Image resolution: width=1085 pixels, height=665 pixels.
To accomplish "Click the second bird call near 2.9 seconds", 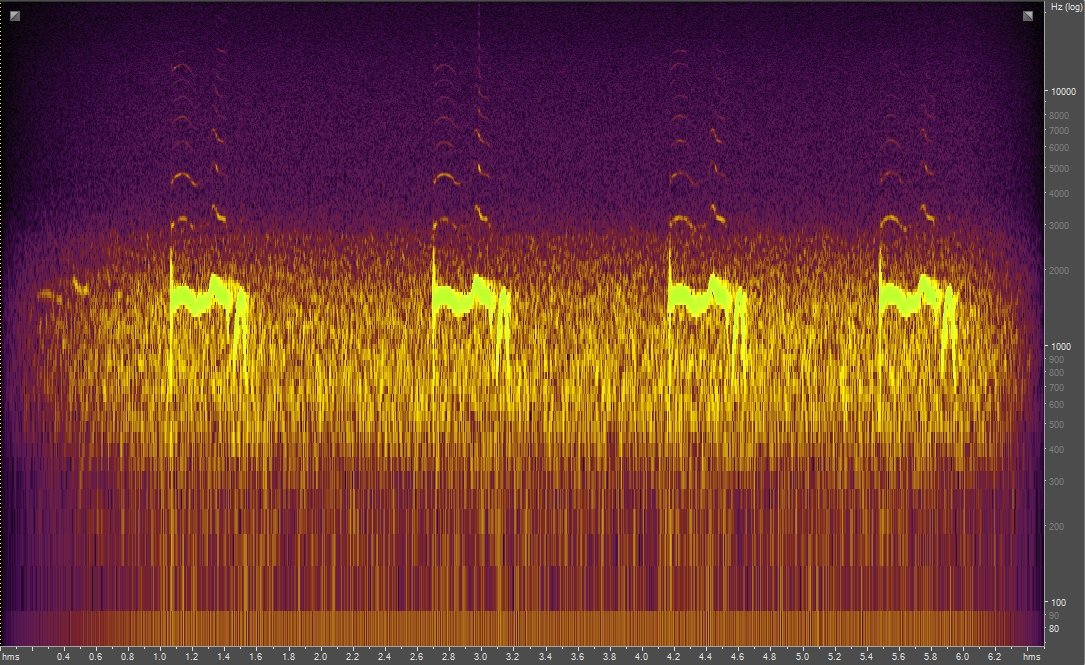I will click(470, 295).
